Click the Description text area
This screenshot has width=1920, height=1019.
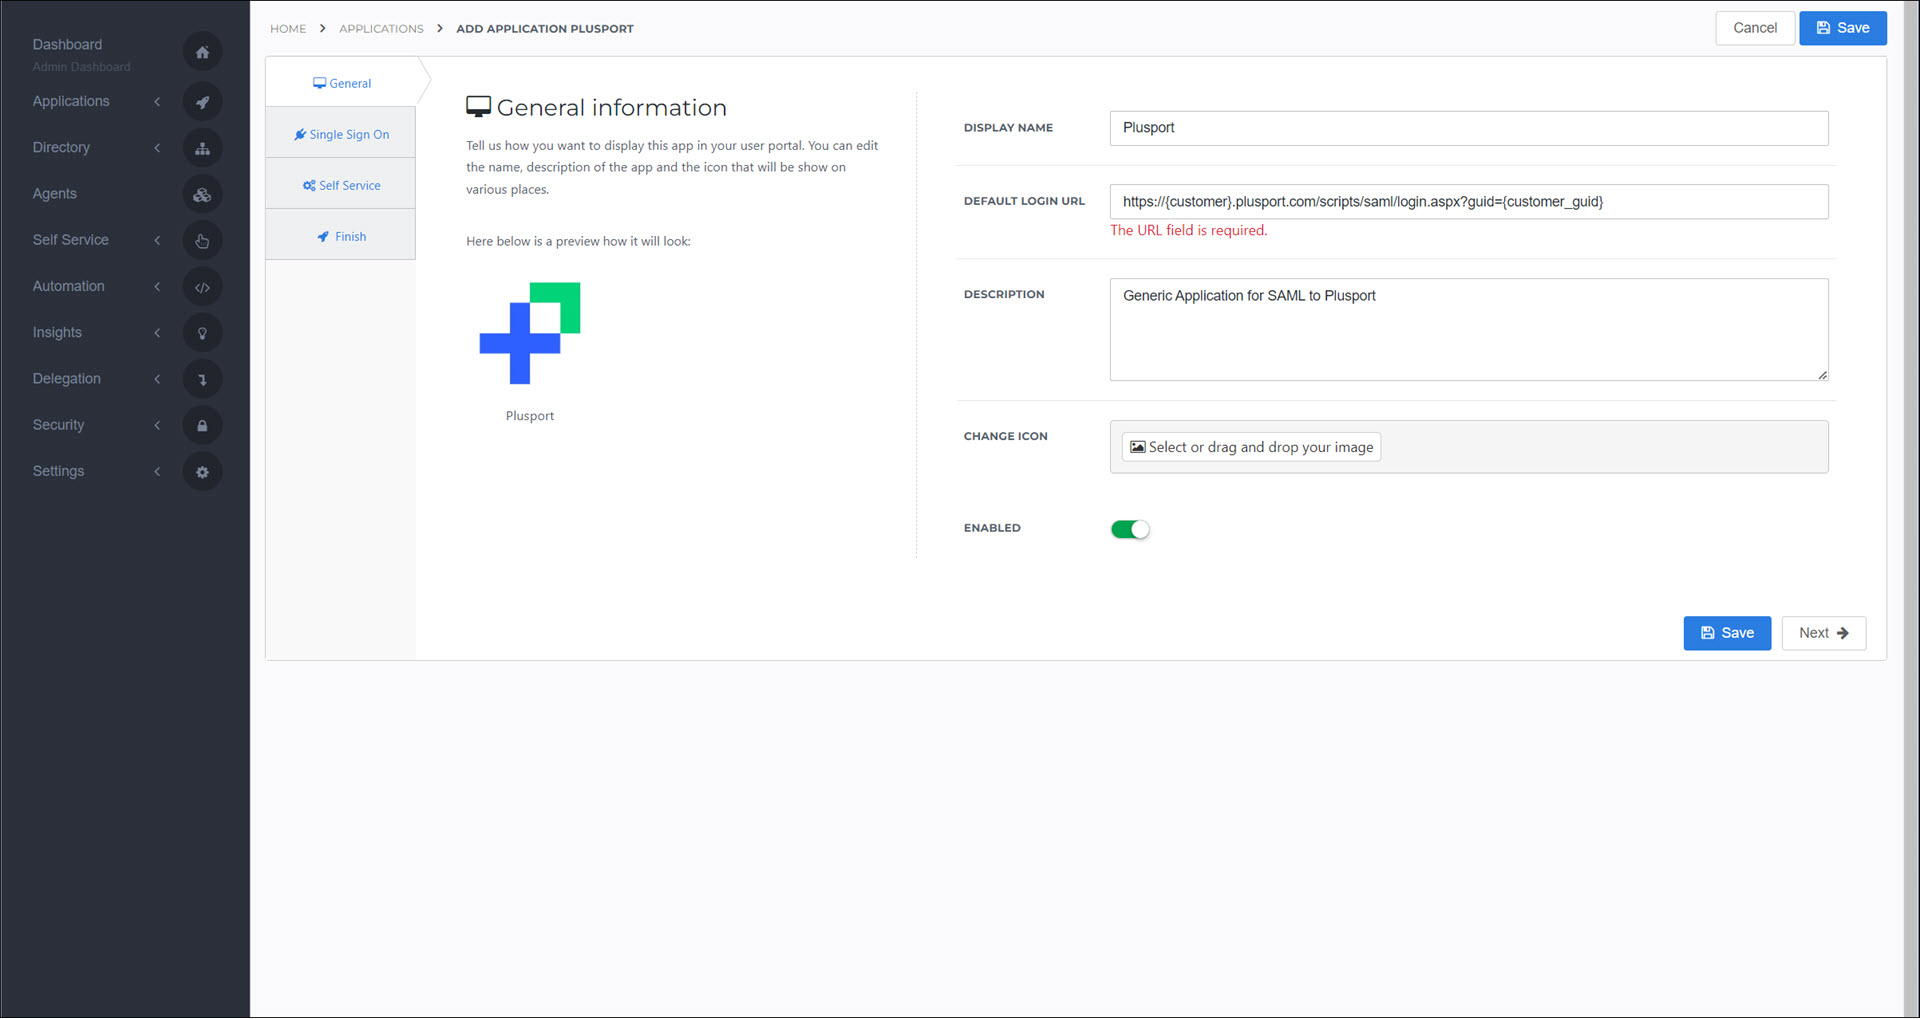point(1469,330)
